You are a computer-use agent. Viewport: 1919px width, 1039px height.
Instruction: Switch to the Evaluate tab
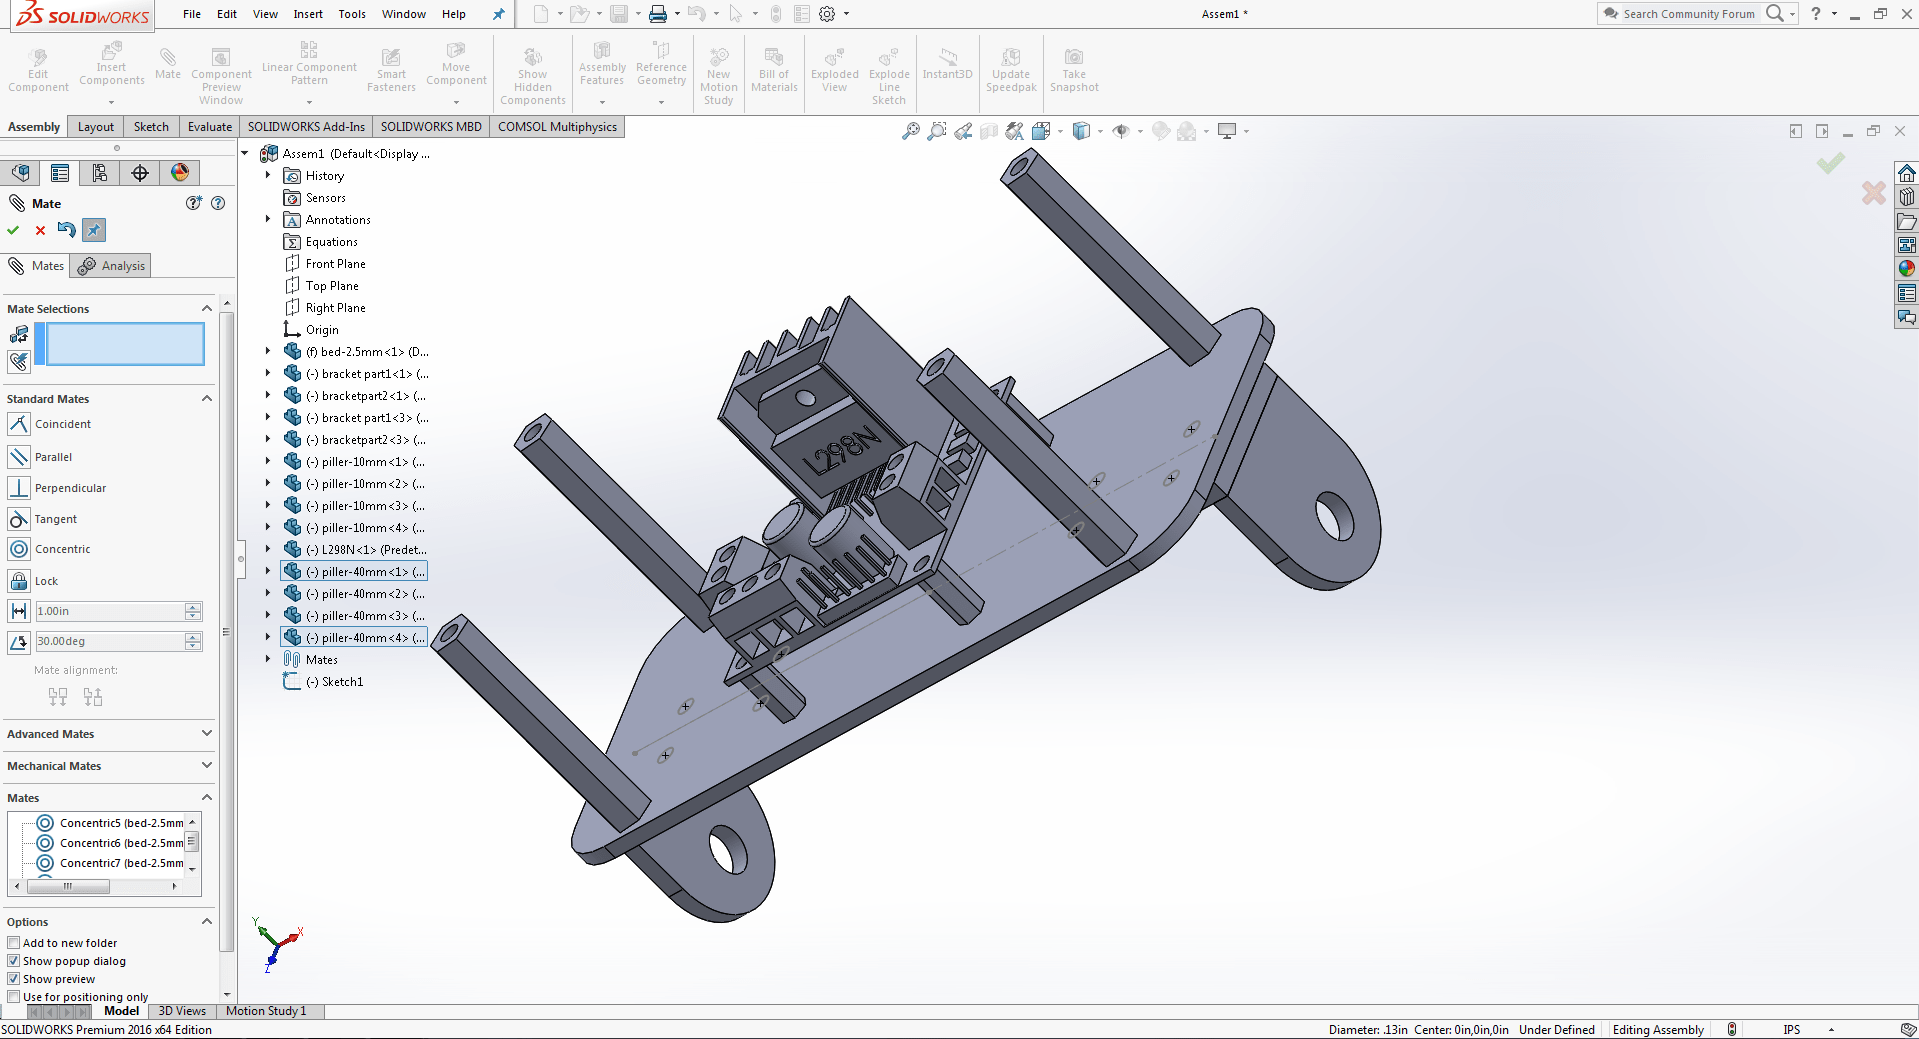click(x=210, y=127)
